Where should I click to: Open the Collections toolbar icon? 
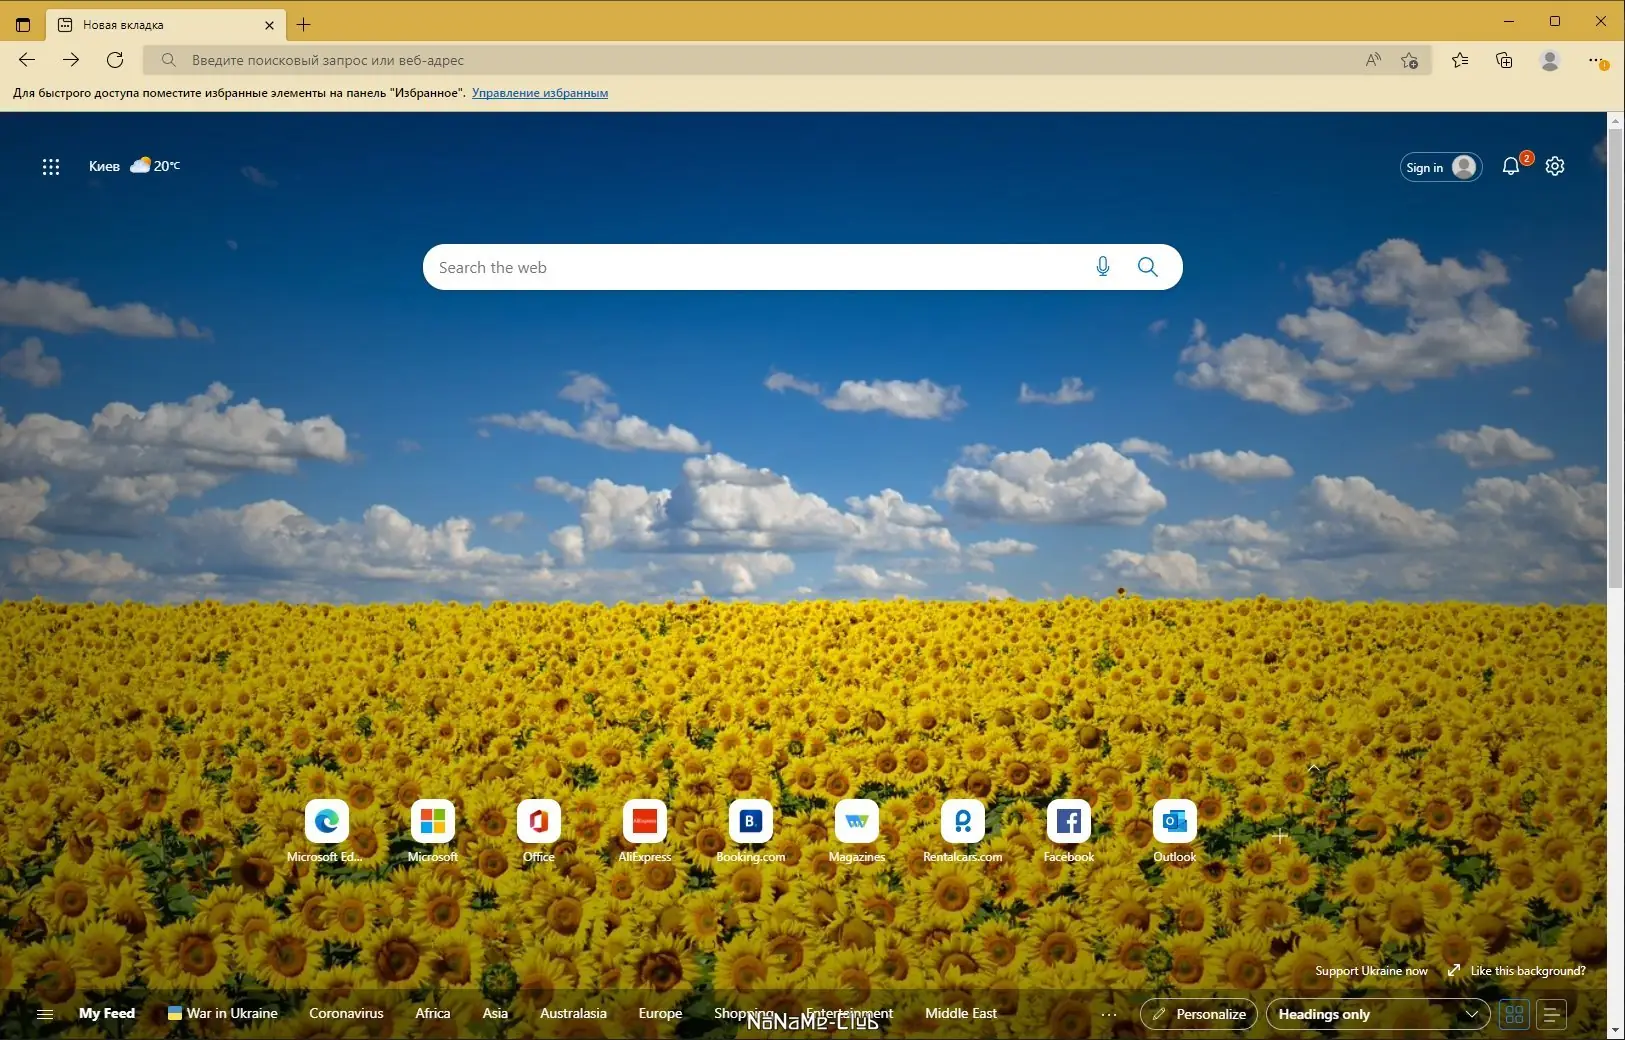[x=1504, y=60]
